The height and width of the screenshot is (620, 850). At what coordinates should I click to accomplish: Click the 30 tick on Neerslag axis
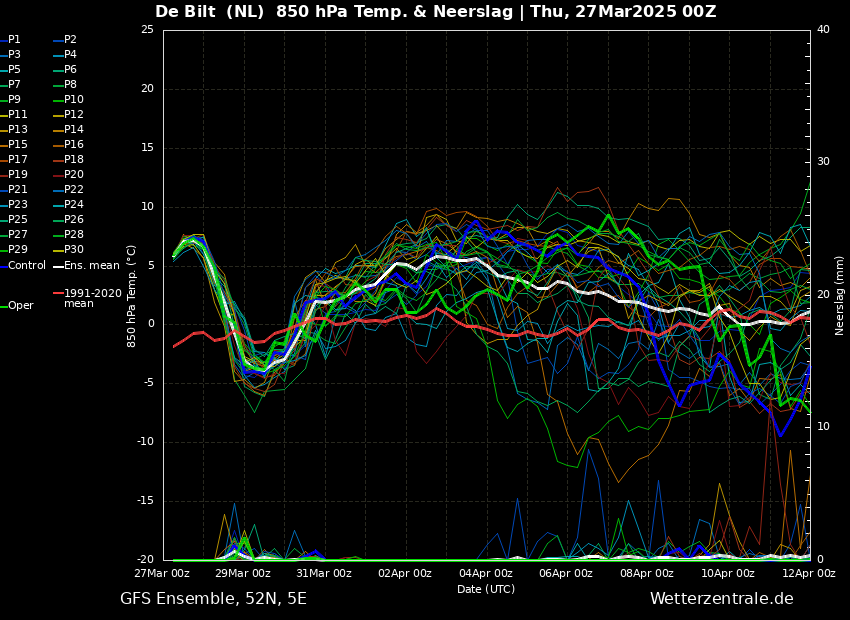pos(823,162)
